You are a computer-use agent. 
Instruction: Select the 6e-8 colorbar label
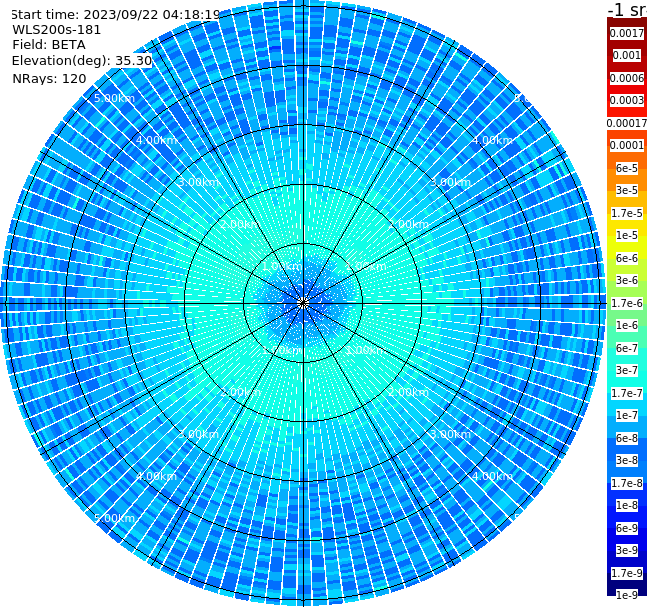[627, 438]
